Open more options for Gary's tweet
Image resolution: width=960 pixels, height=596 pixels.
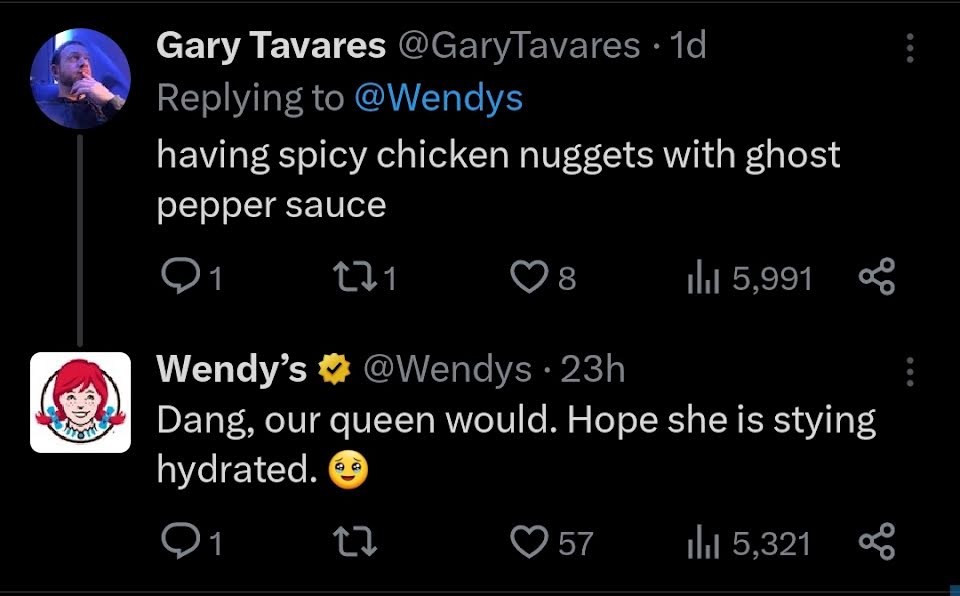[909, 47]
